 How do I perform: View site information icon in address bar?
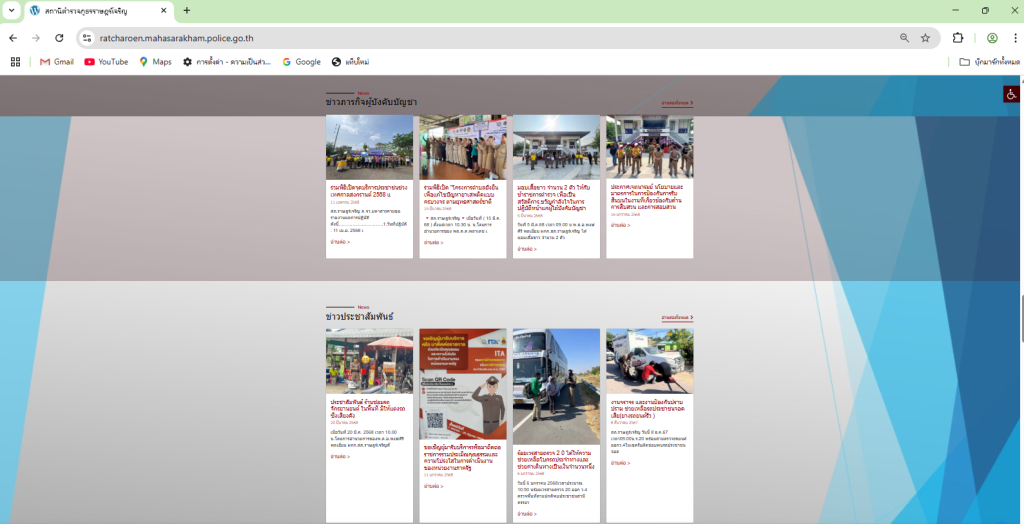(x=88, y=38)
